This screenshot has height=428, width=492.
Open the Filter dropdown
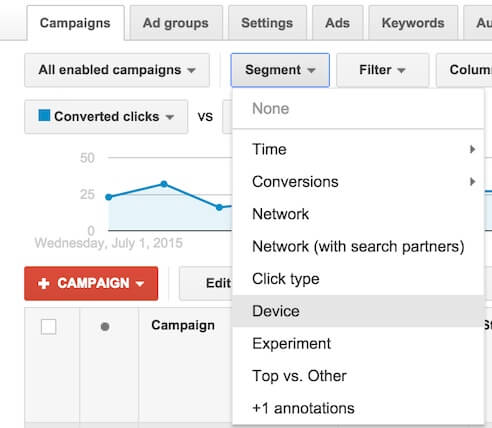pyautogui.click(x=382, y=70)
